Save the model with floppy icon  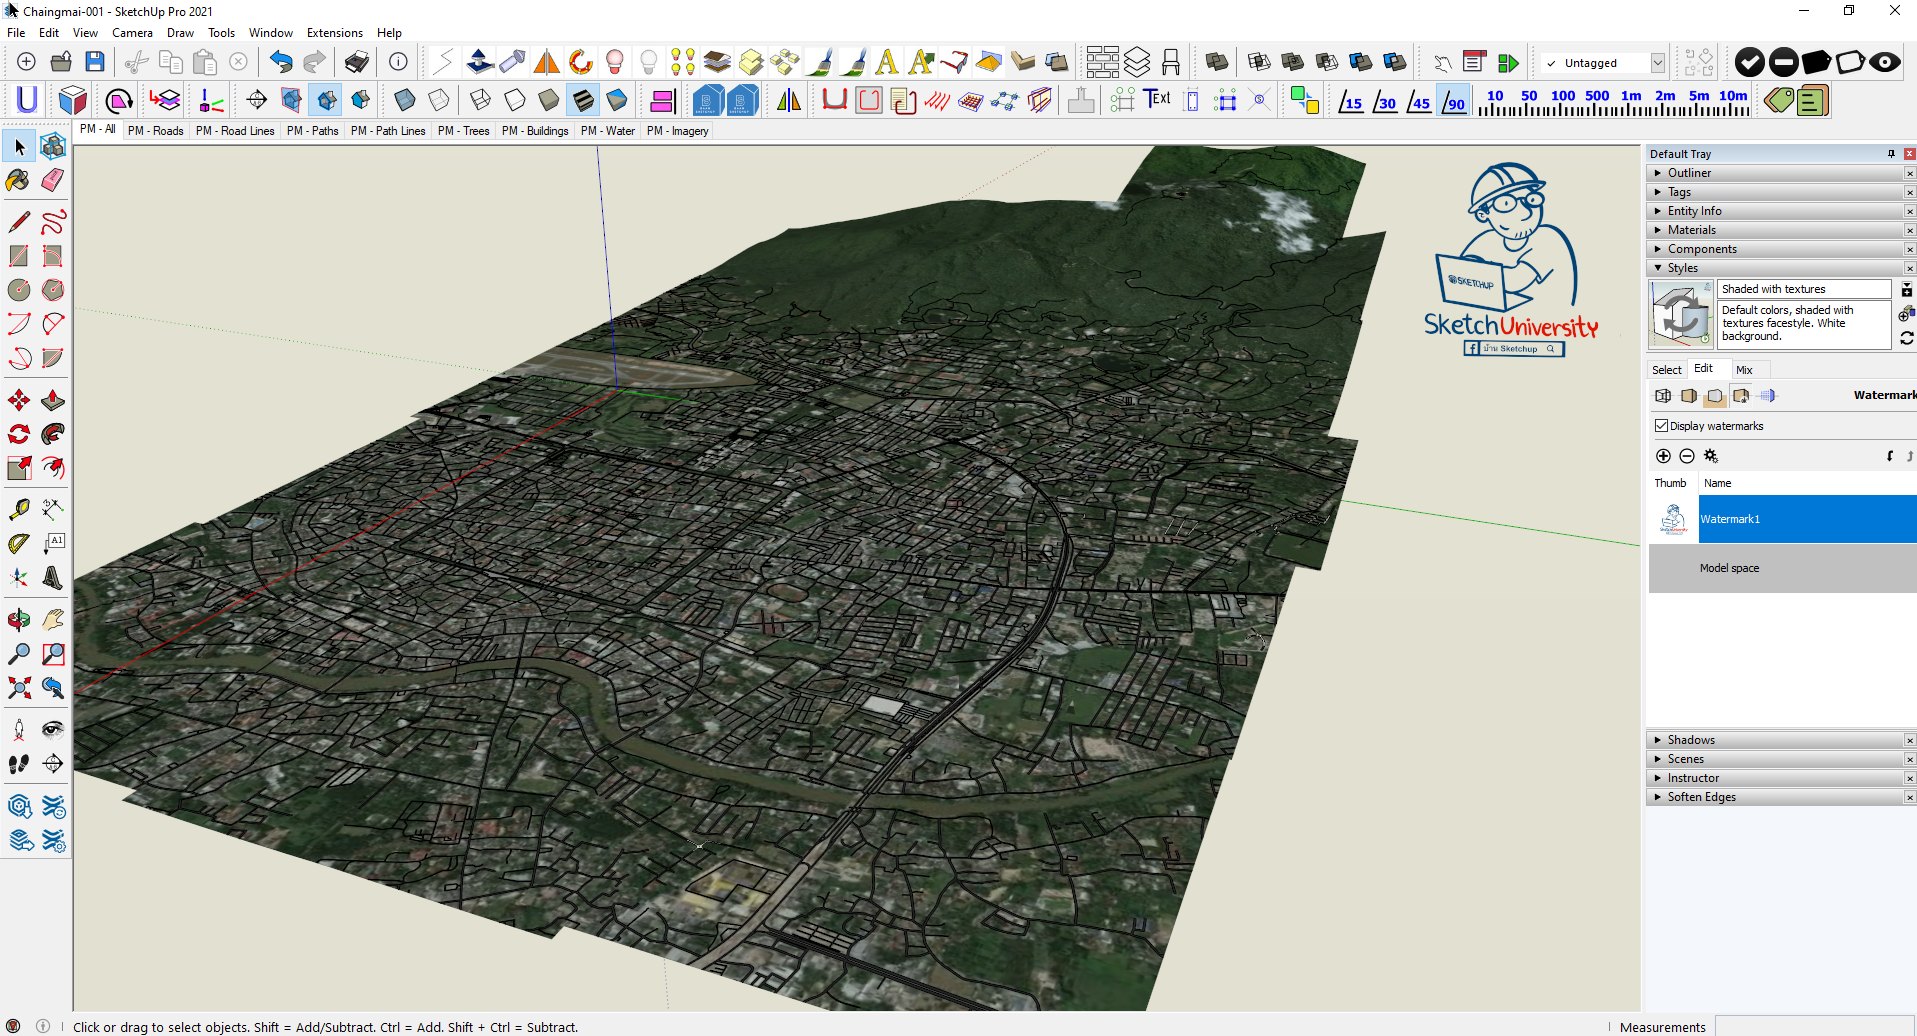click(95, 62)
